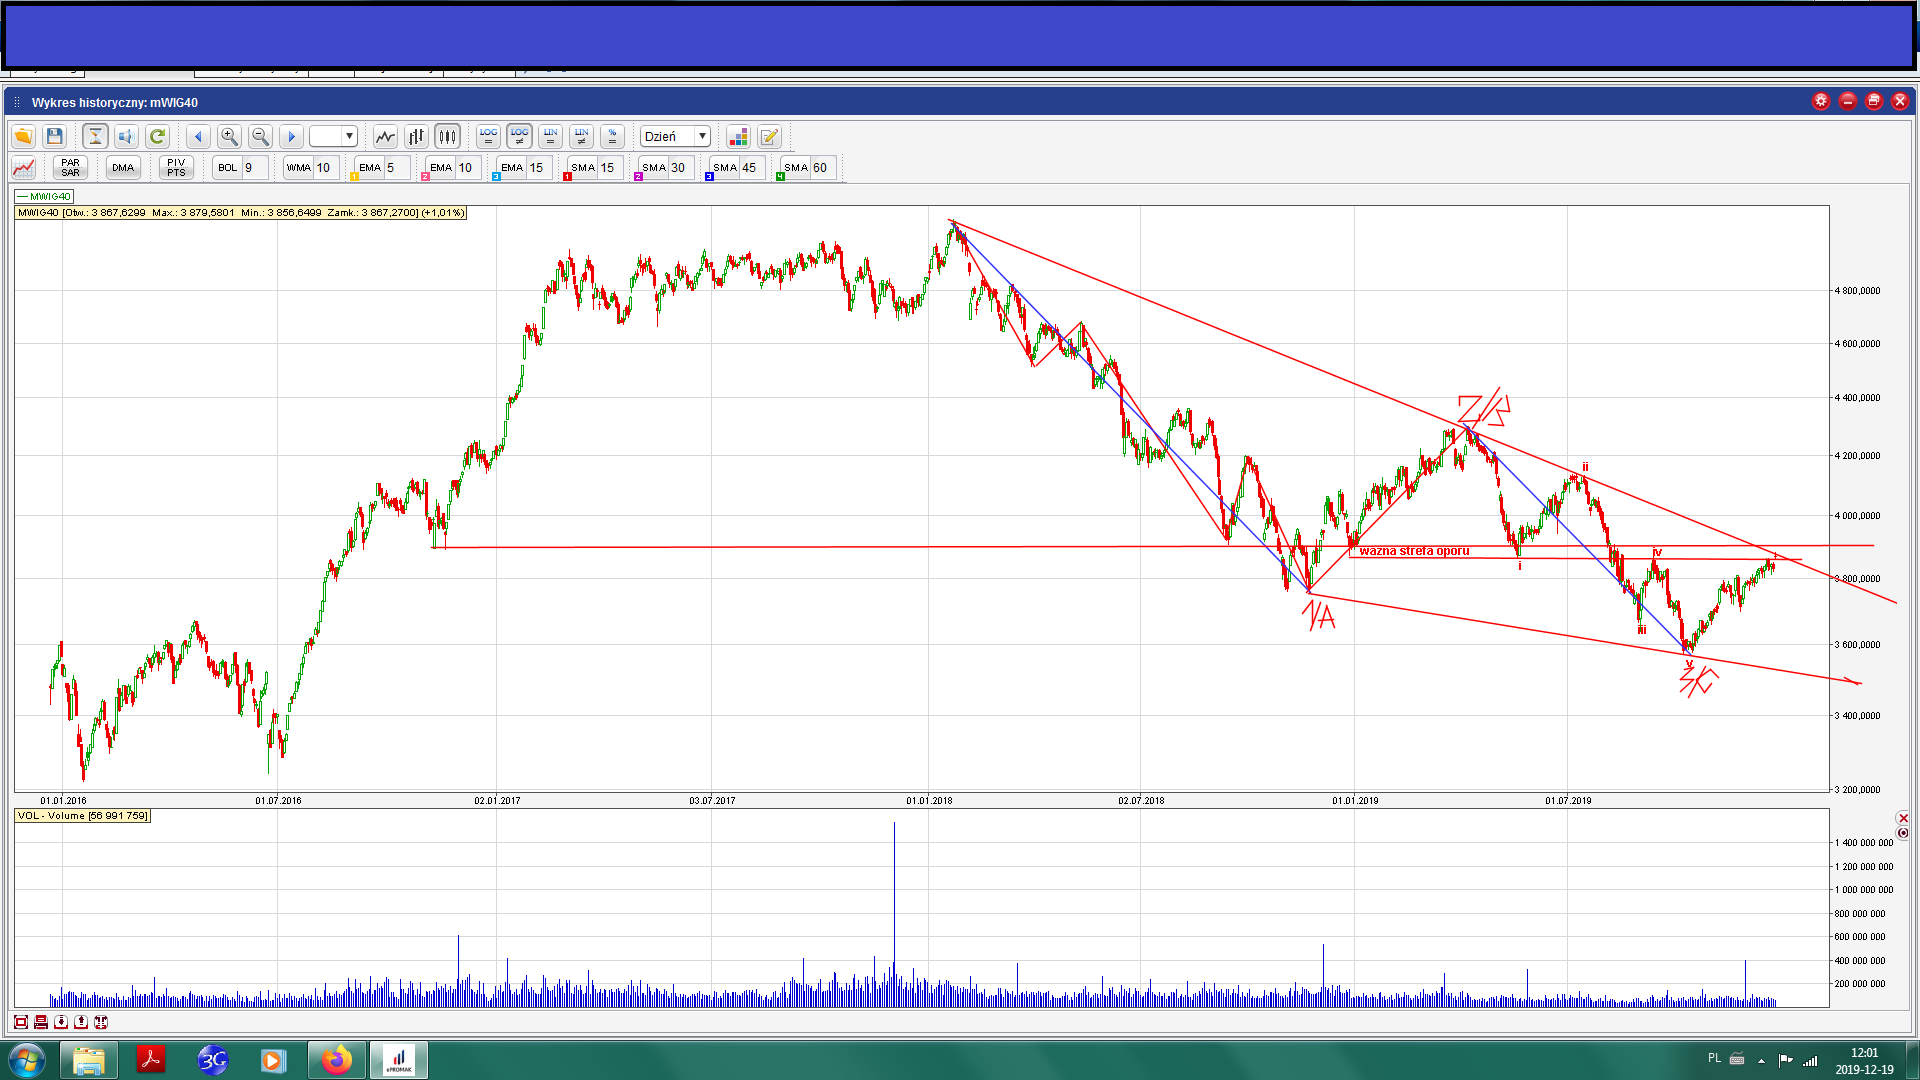Select the bar chart style icon
The width and height of the screenshot is (1920, 1080).
[416, 136]
